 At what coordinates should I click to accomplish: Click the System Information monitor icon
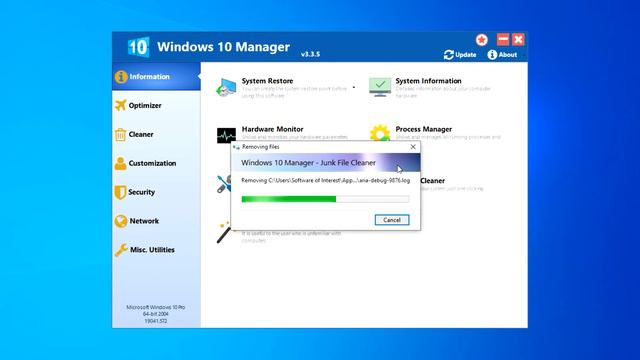(380, 87)
